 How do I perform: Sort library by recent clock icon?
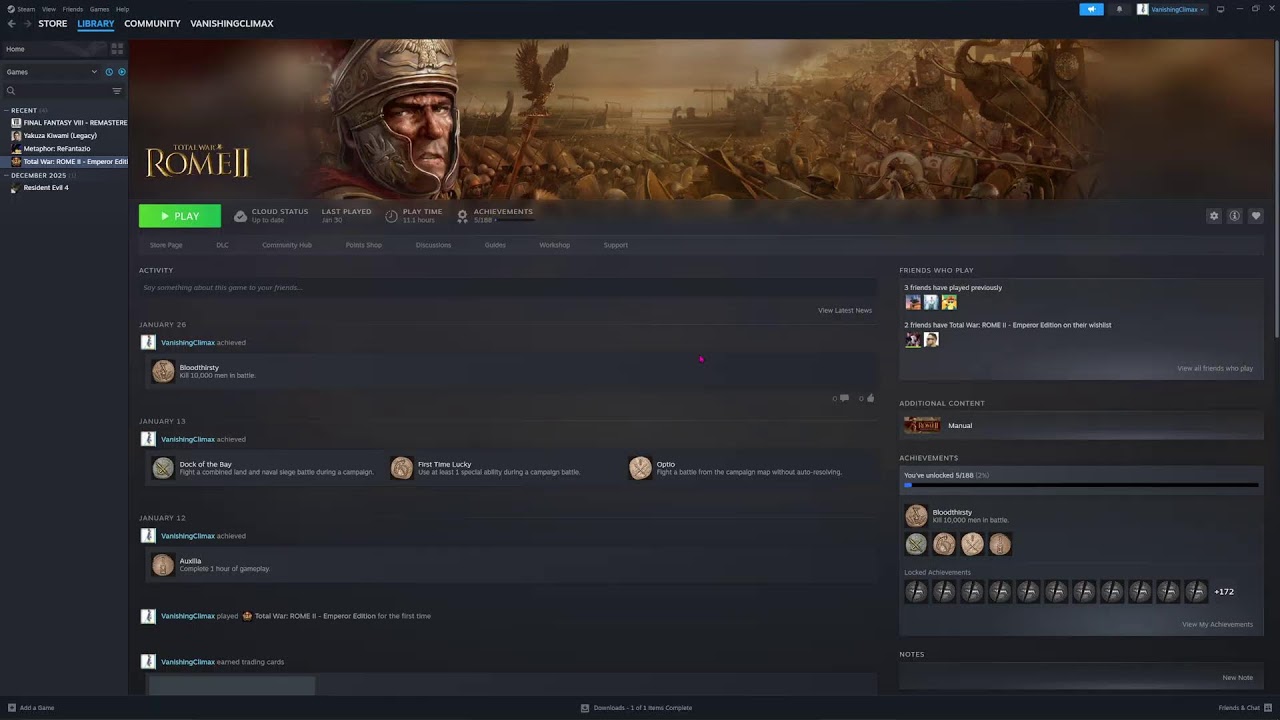[109, 72]
